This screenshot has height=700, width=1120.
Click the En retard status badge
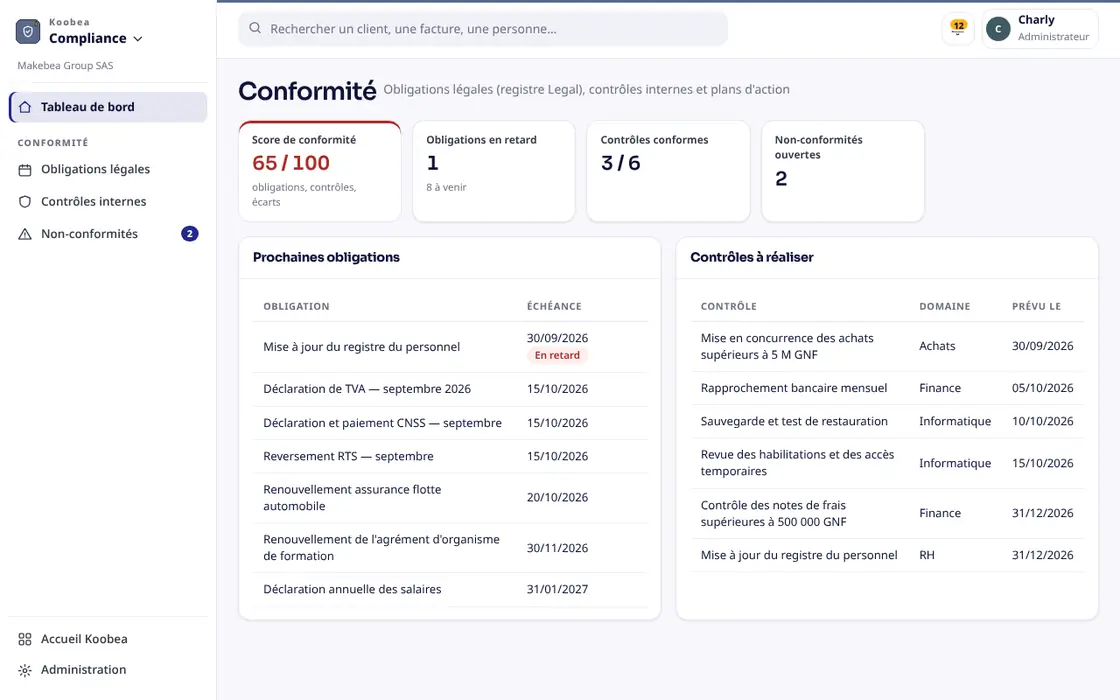point(557,356)
